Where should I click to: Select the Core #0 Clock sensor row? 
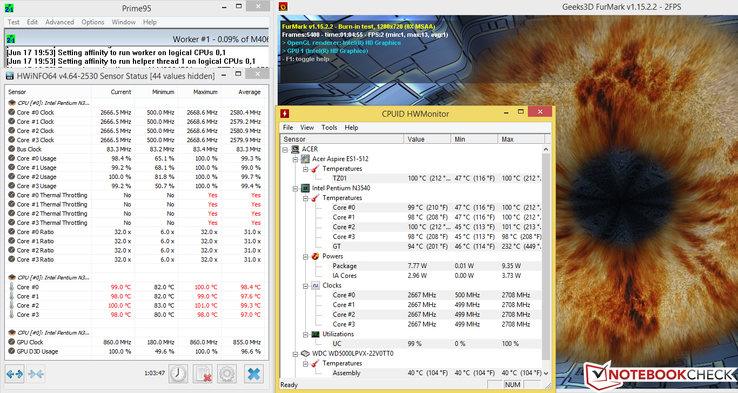pyautogui.click(x=135, y=112)
